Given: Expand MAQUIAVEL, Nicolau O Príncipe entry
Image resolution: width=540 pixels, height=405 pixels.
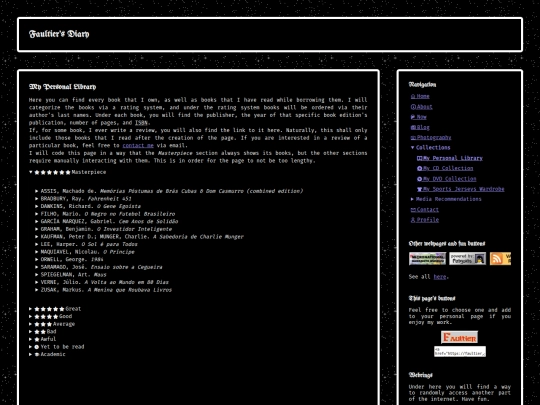Looking at the screenshot, I should click(37, 252).
